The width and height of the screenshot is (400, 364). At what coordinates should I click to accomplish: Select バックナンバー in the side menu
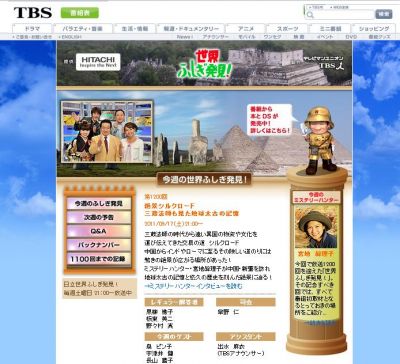click(x=99, y=245)
